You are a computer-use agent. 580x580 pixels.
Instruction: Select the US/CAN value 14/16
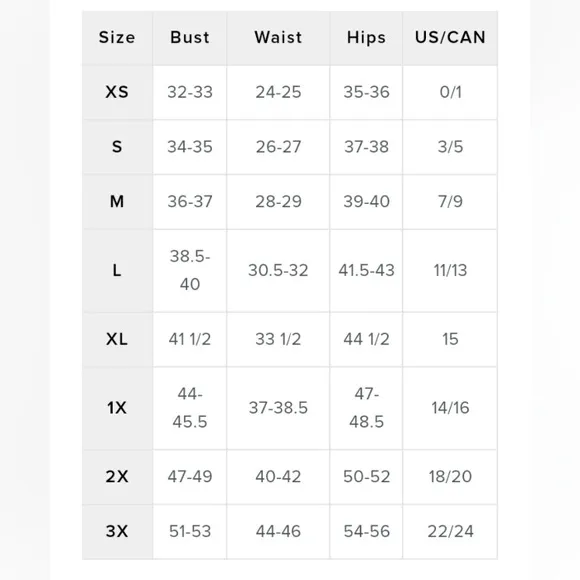coord(450,408)
